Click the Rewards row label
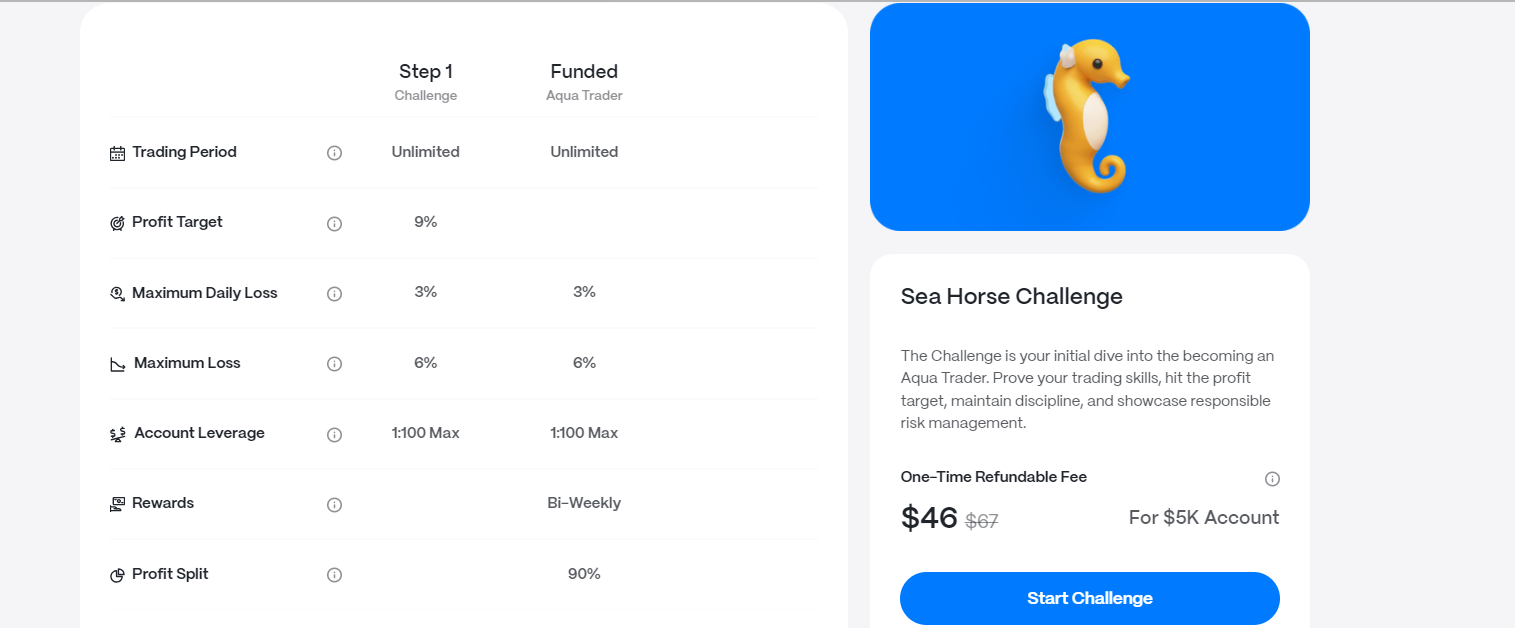 pos(163,503)
